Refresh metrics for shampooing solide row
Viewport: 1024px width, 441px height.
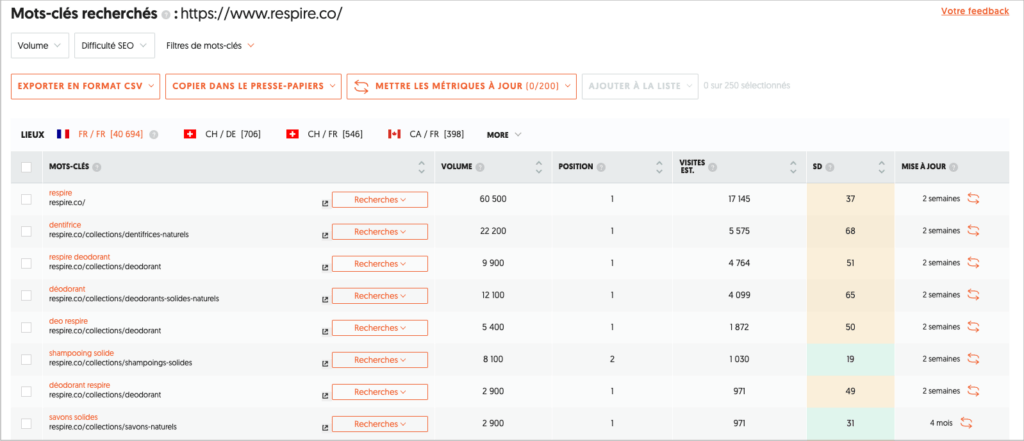[973, 359]
